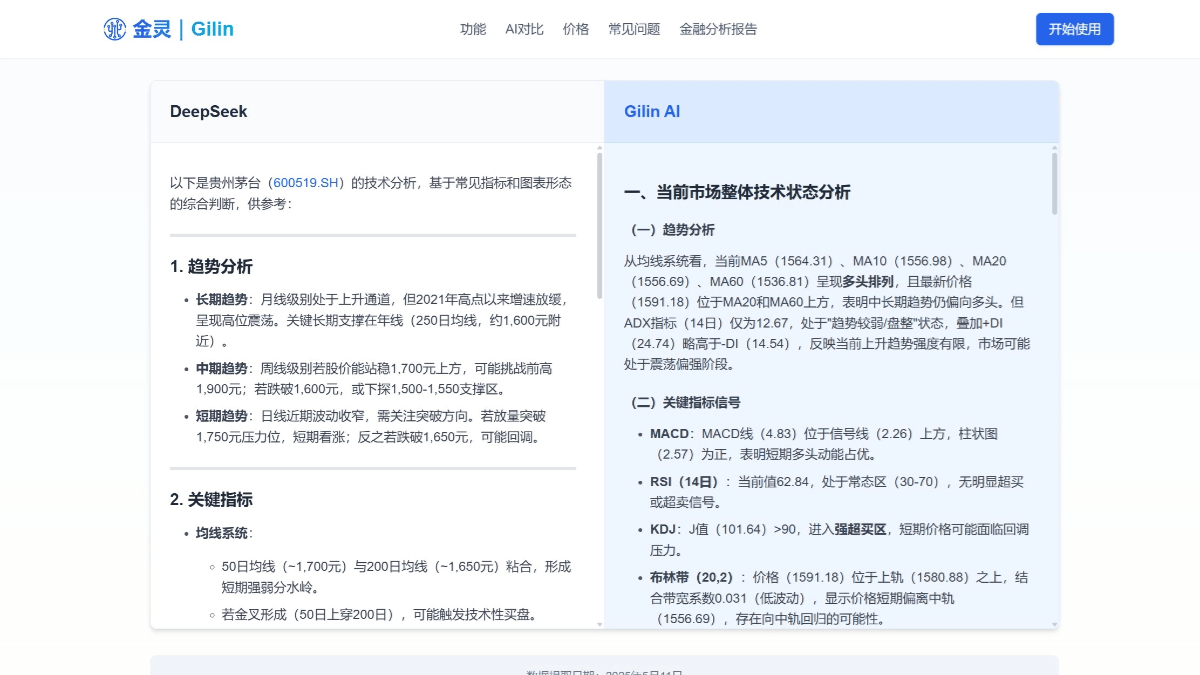Image resolution: width=1200 pixels, height=675 pixels.
Task: Click the （一）趋势分析 subheading
Action: pos(676,229)
